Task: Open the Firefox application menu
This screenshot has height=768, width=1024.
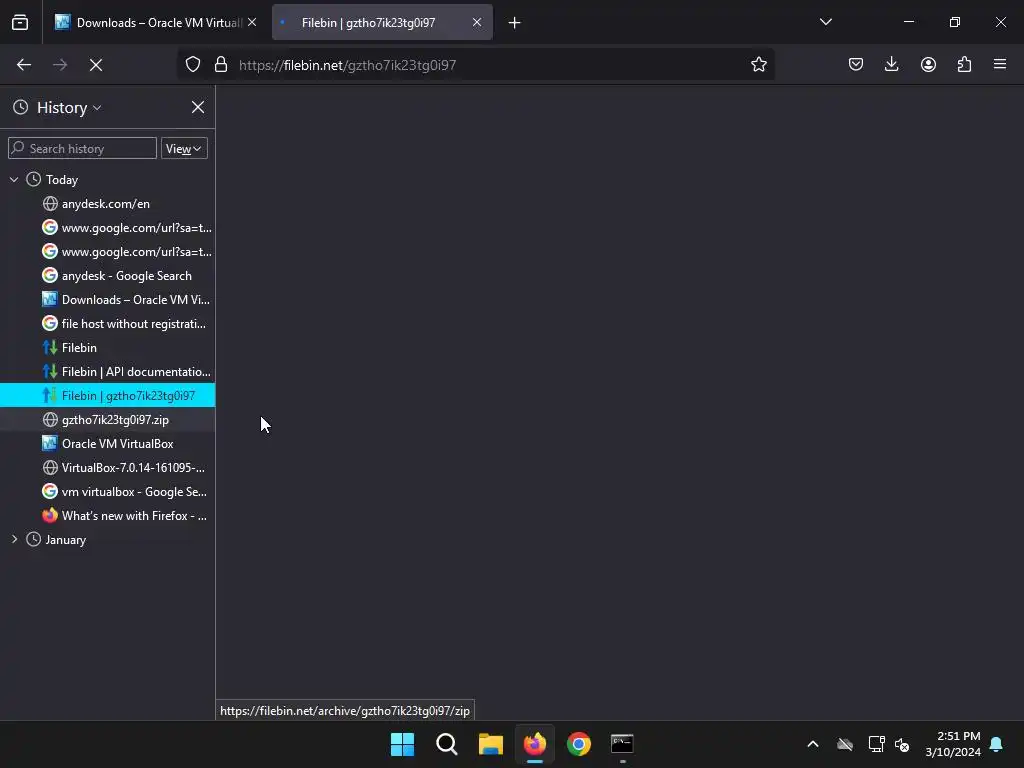Action: (1000, 64)
